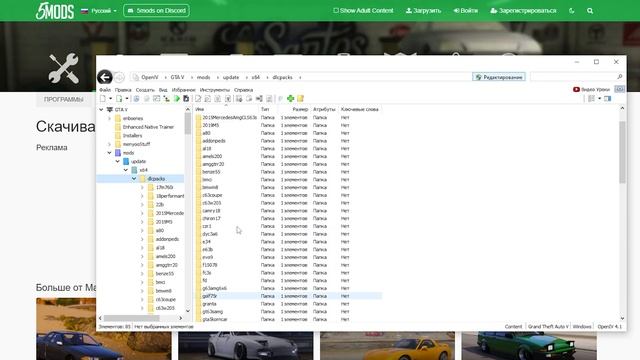Click the 5mods on Discord button
The height and width of the screenshot is (360, 640).
coord(156,11)
